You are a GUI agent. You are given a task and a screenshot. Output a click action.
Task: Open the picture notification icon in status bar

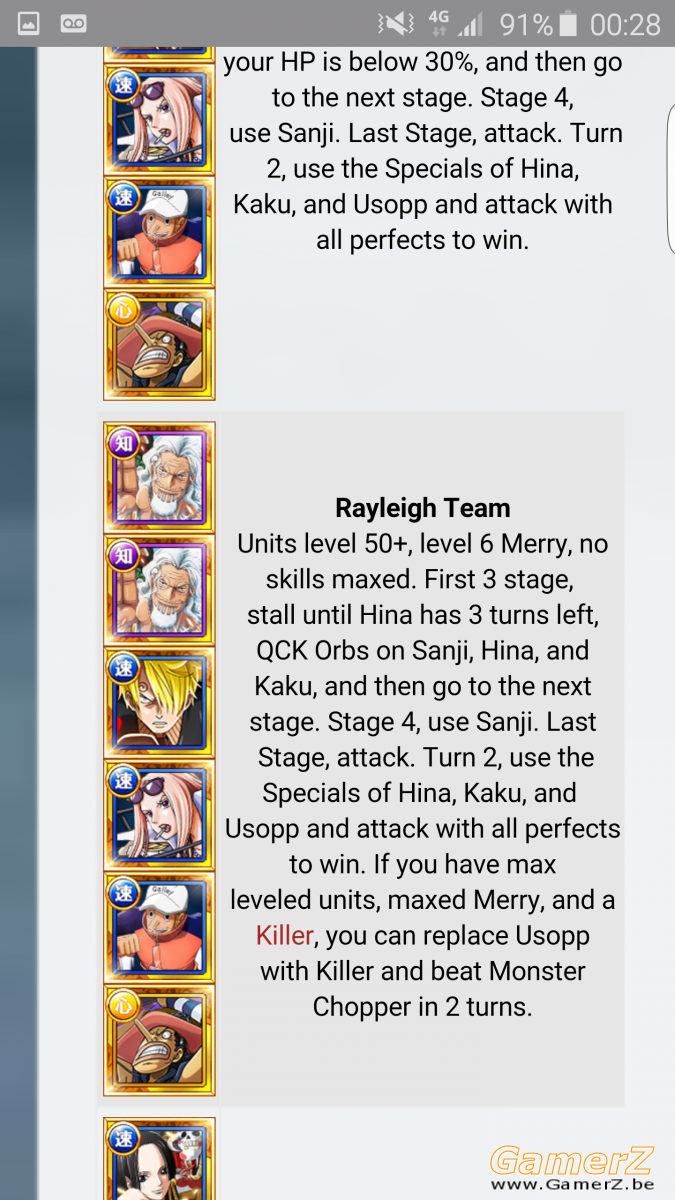click(x=29, y=23)
